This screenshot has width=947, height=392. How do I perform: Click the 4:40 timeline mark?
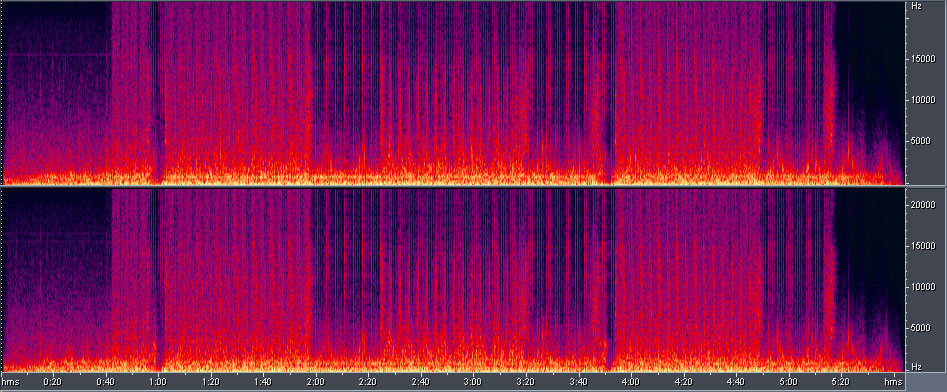[x=736, y=382]
